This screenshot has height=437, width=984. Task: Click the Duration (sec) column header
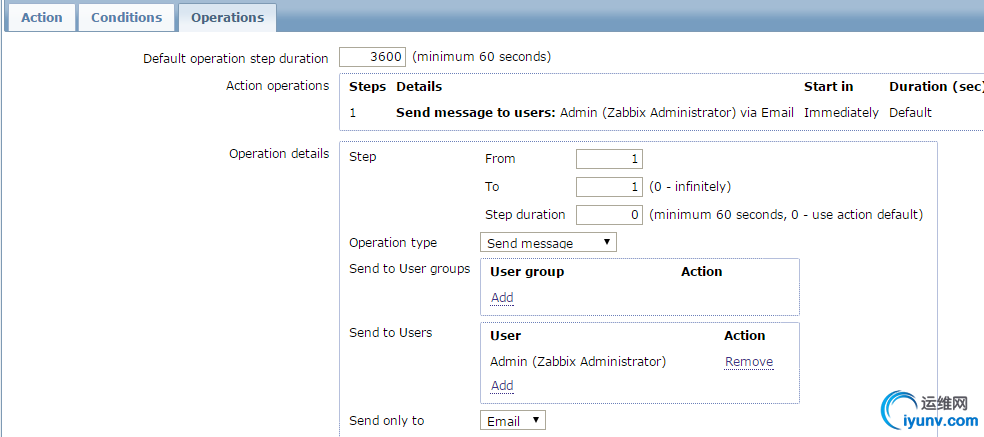[935, 87]
